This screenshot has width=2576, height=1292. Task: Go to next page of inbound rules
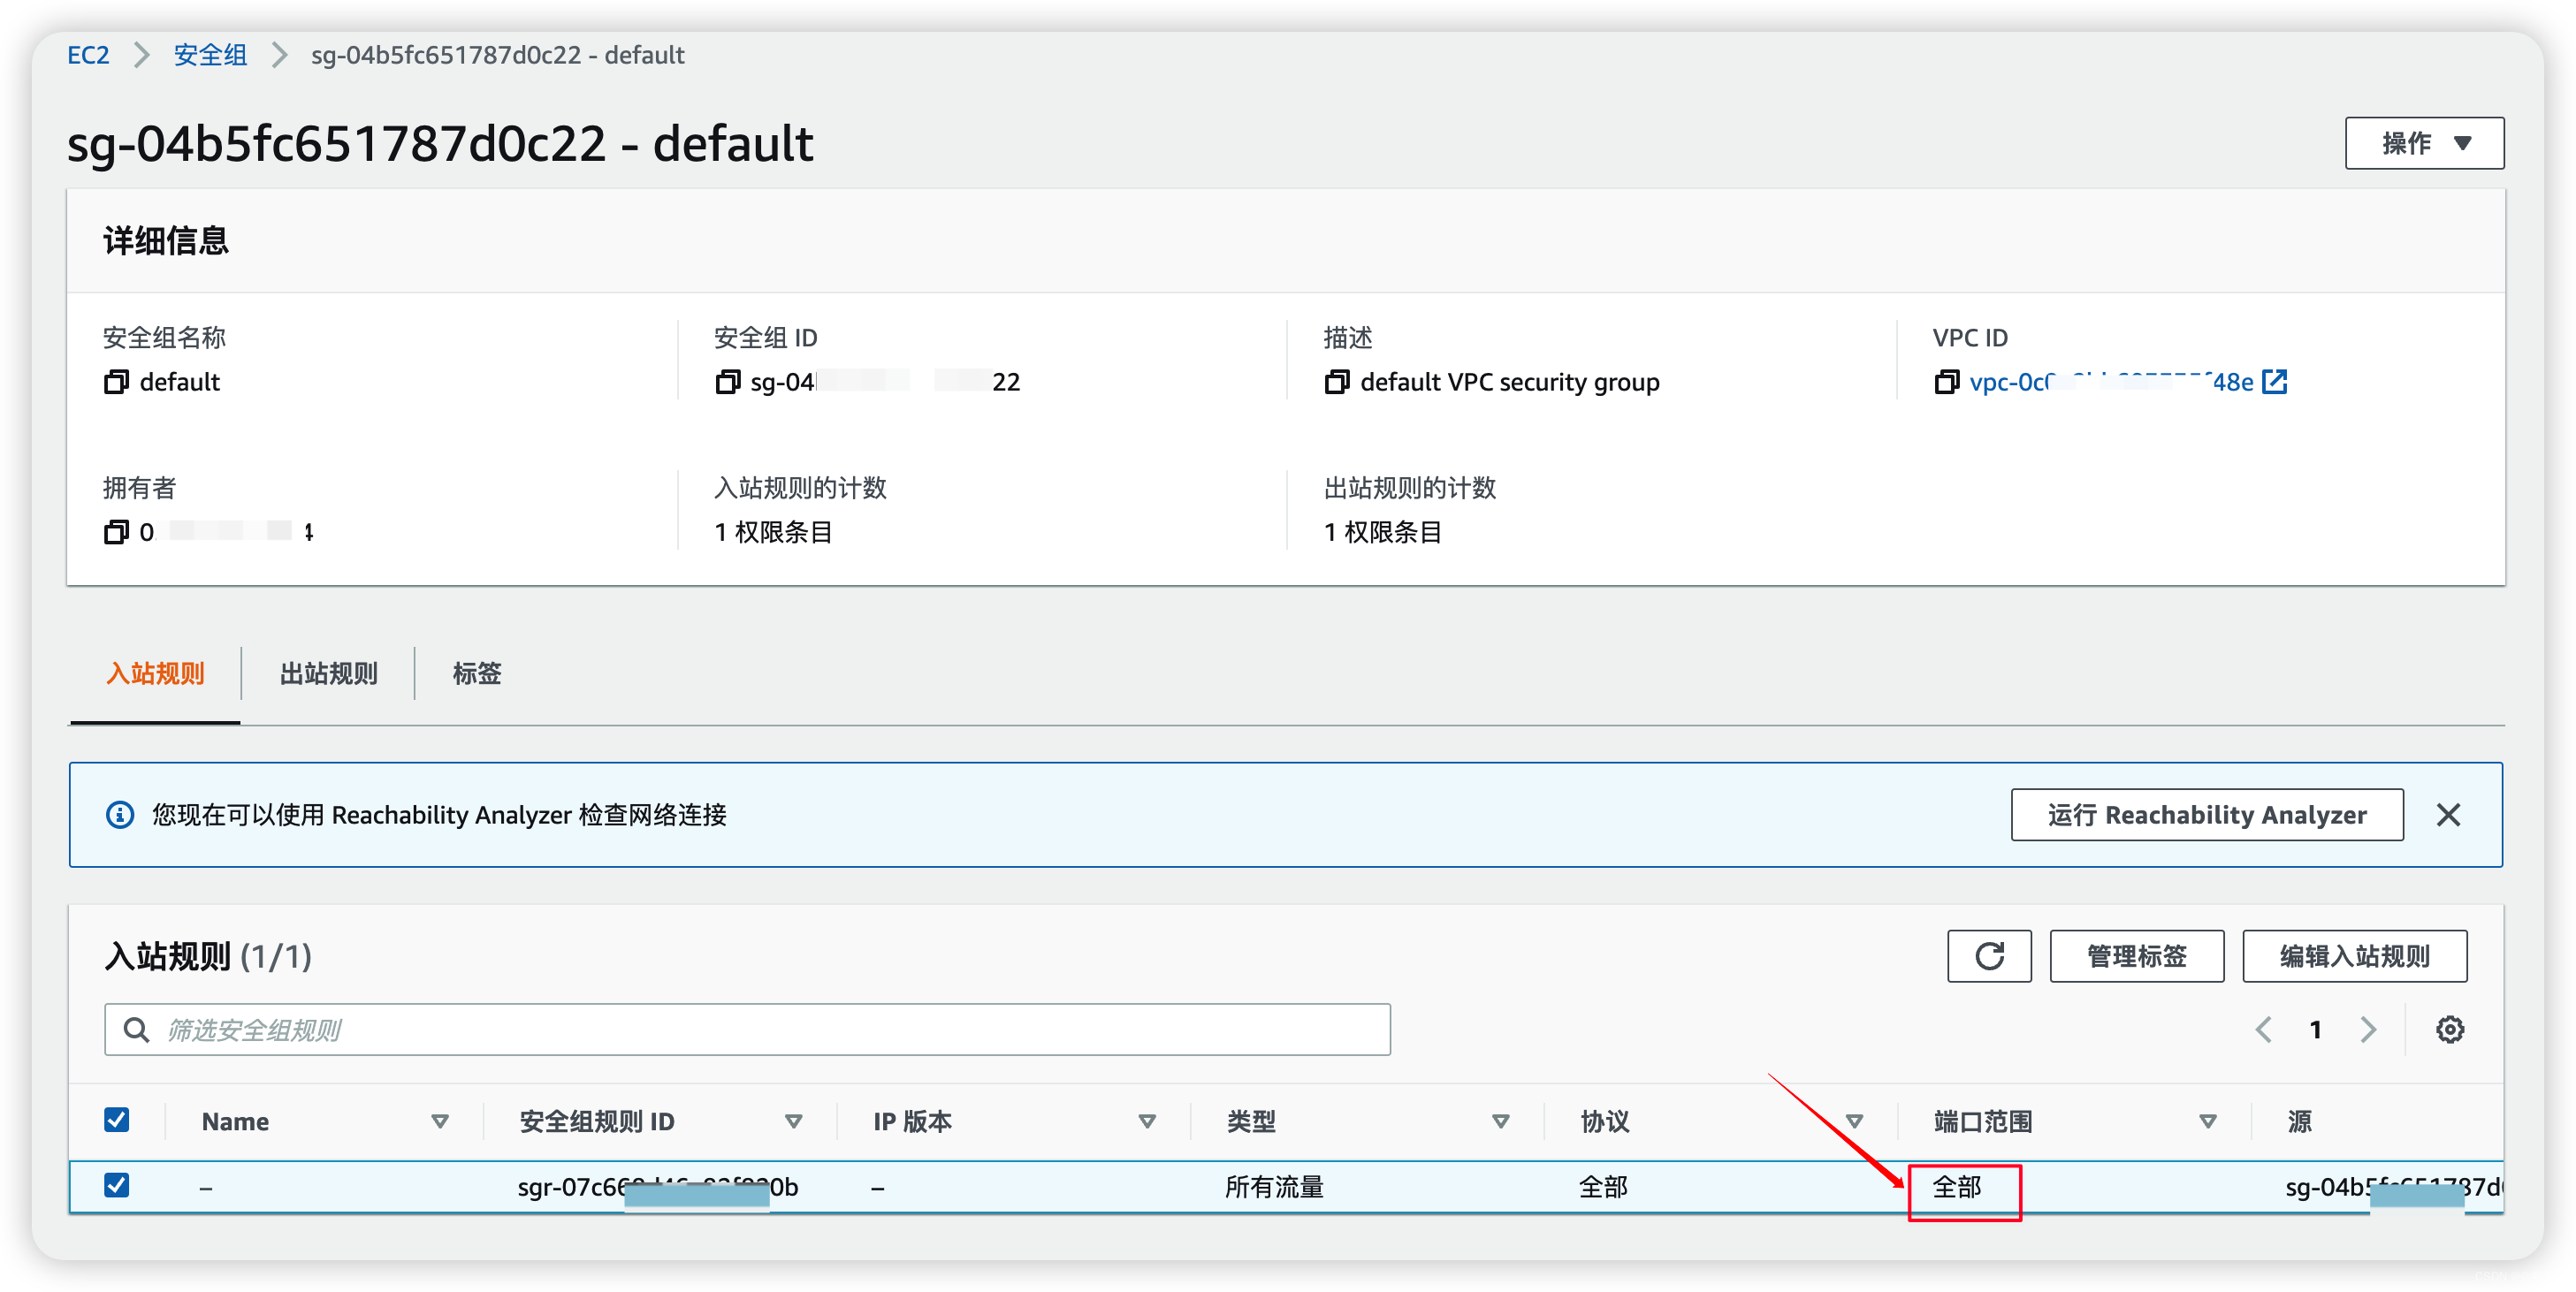2367,1029
